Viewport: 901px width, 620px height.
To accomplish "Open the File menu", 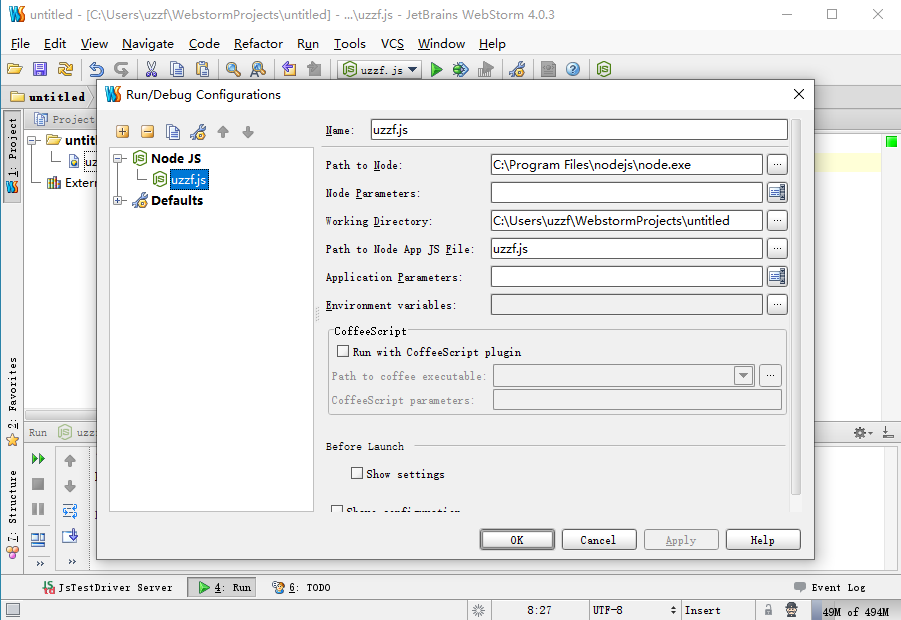I will (20, 44).
